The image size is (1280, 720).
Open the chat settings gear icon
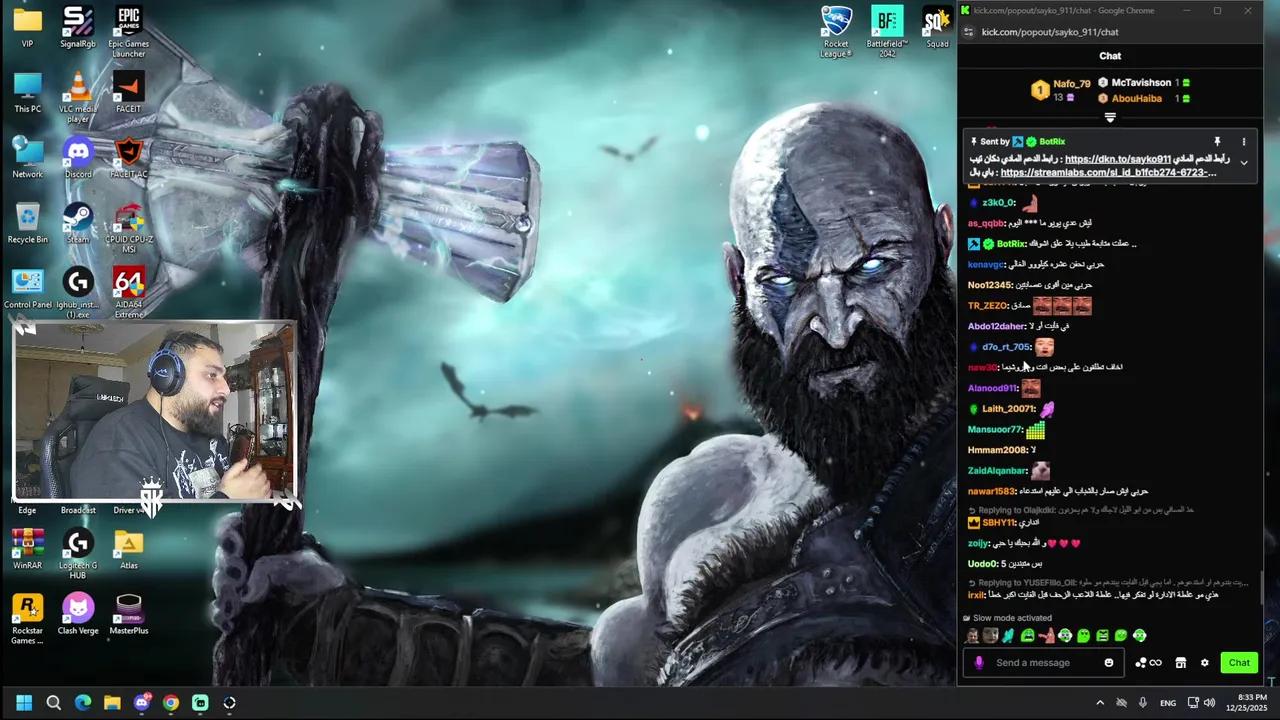(1204, 662)
